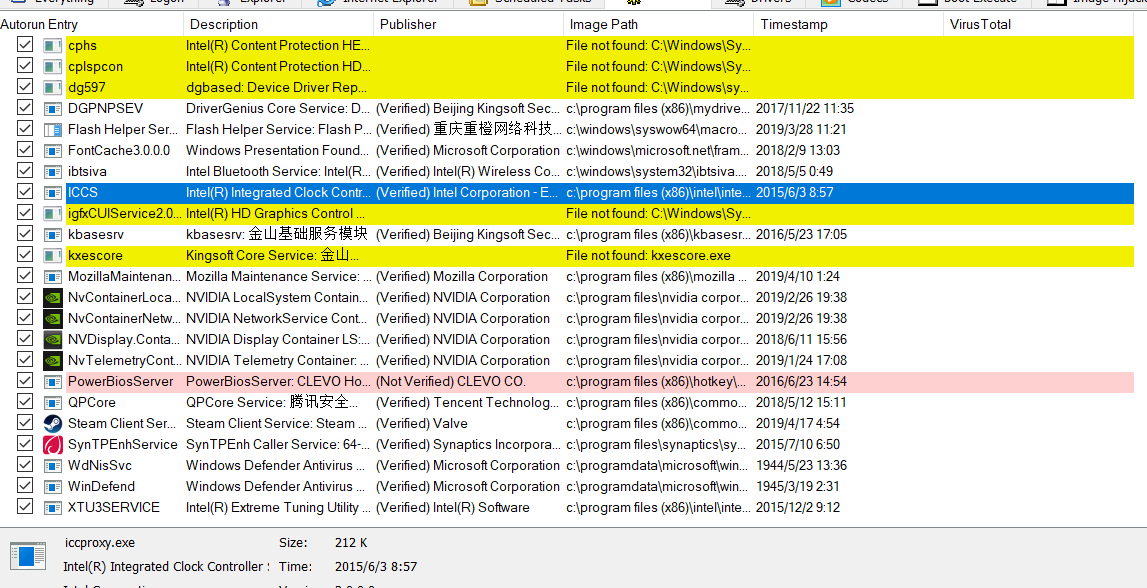This screenshot has width=1147, height=588.
Task: Click the icon beside Flash Helper Service entry
Action: tap(53, 129)
